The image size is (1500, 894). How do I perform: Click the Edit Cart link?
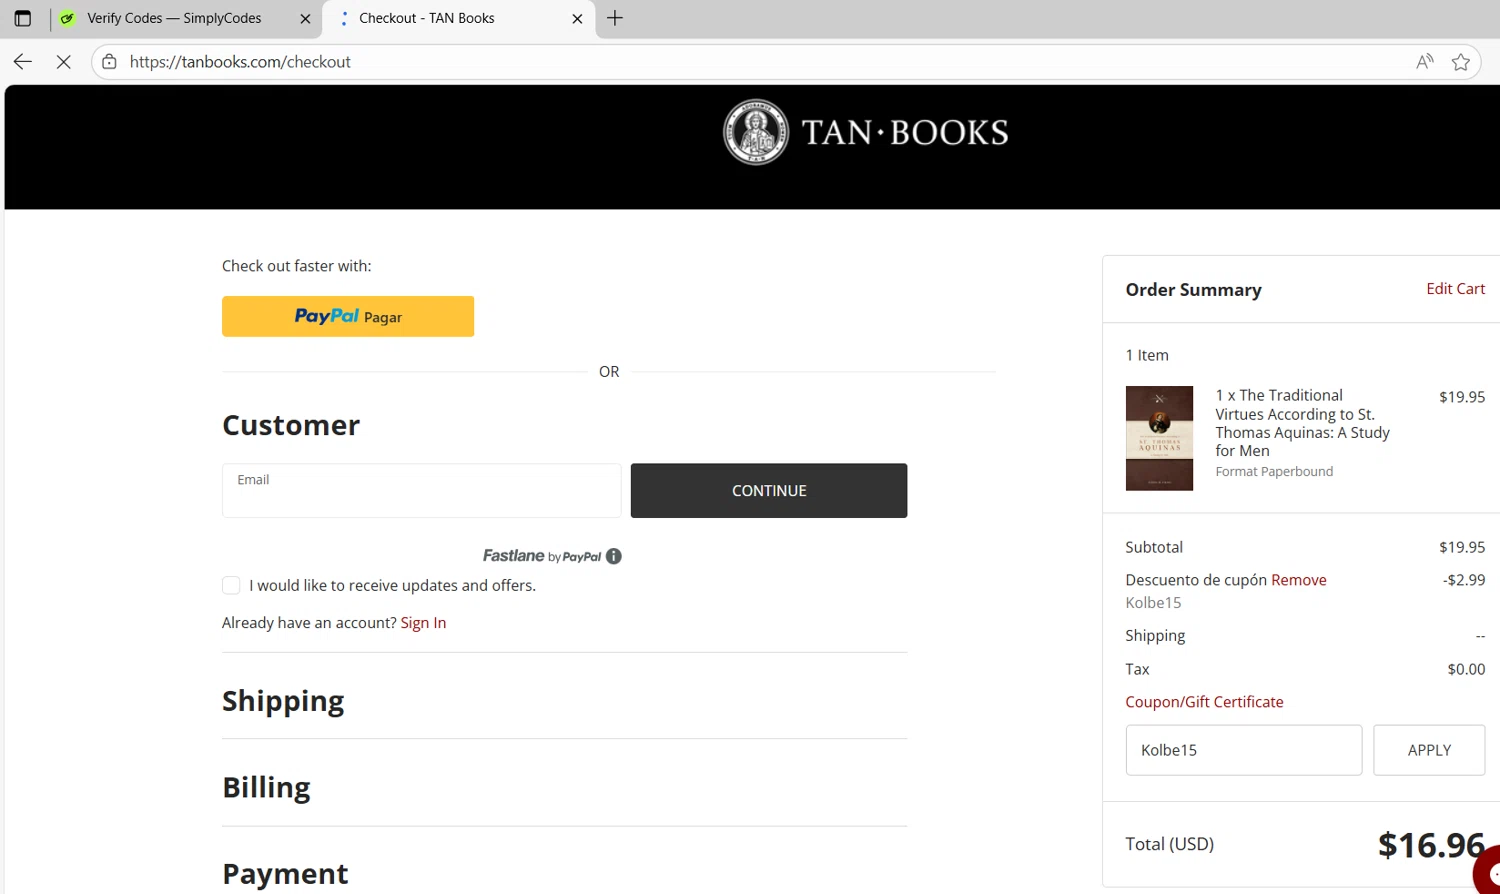pos(1455,289)
